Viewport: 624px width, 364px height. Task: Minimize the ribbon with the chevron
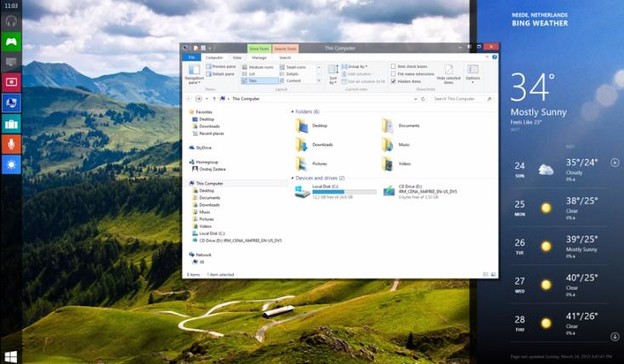coord(487,57)
